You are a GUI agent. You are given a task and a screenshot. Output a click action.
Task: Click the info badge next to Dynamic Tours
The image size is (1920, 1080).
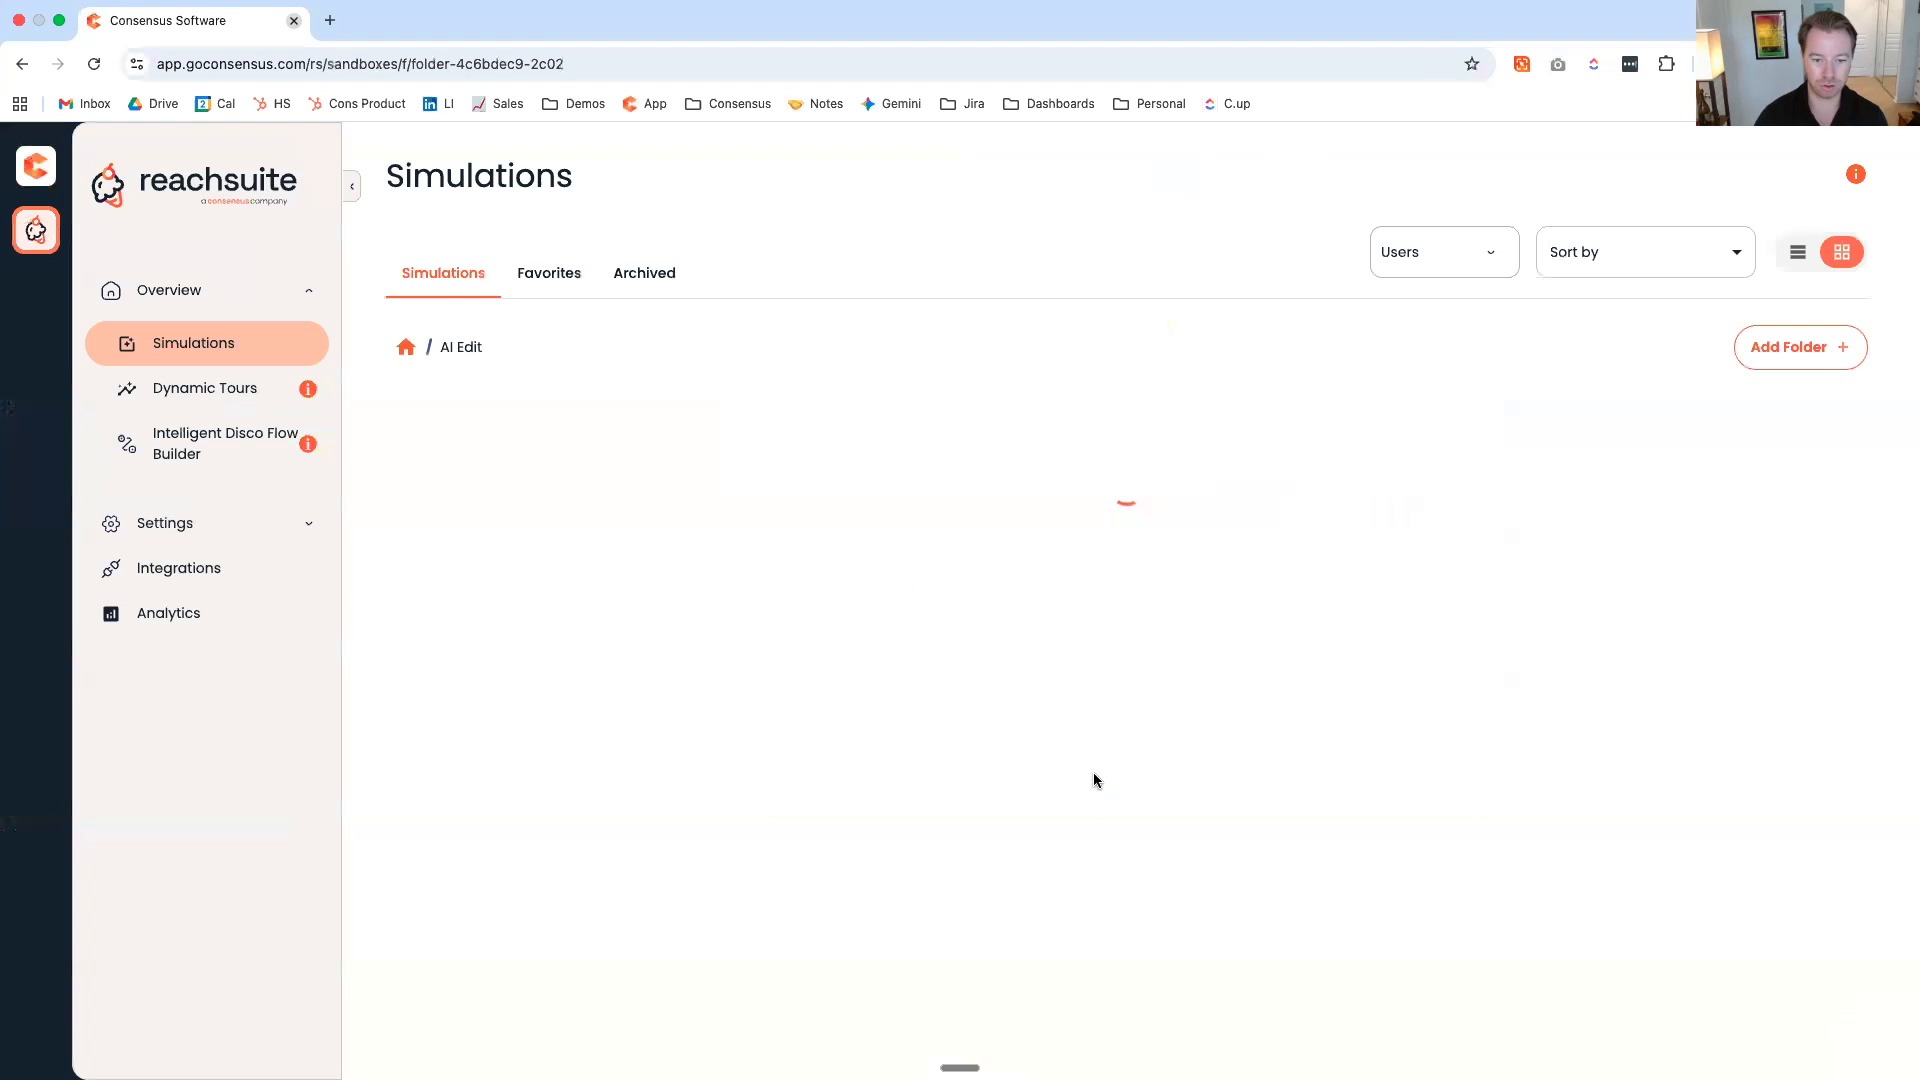(308, 389)
